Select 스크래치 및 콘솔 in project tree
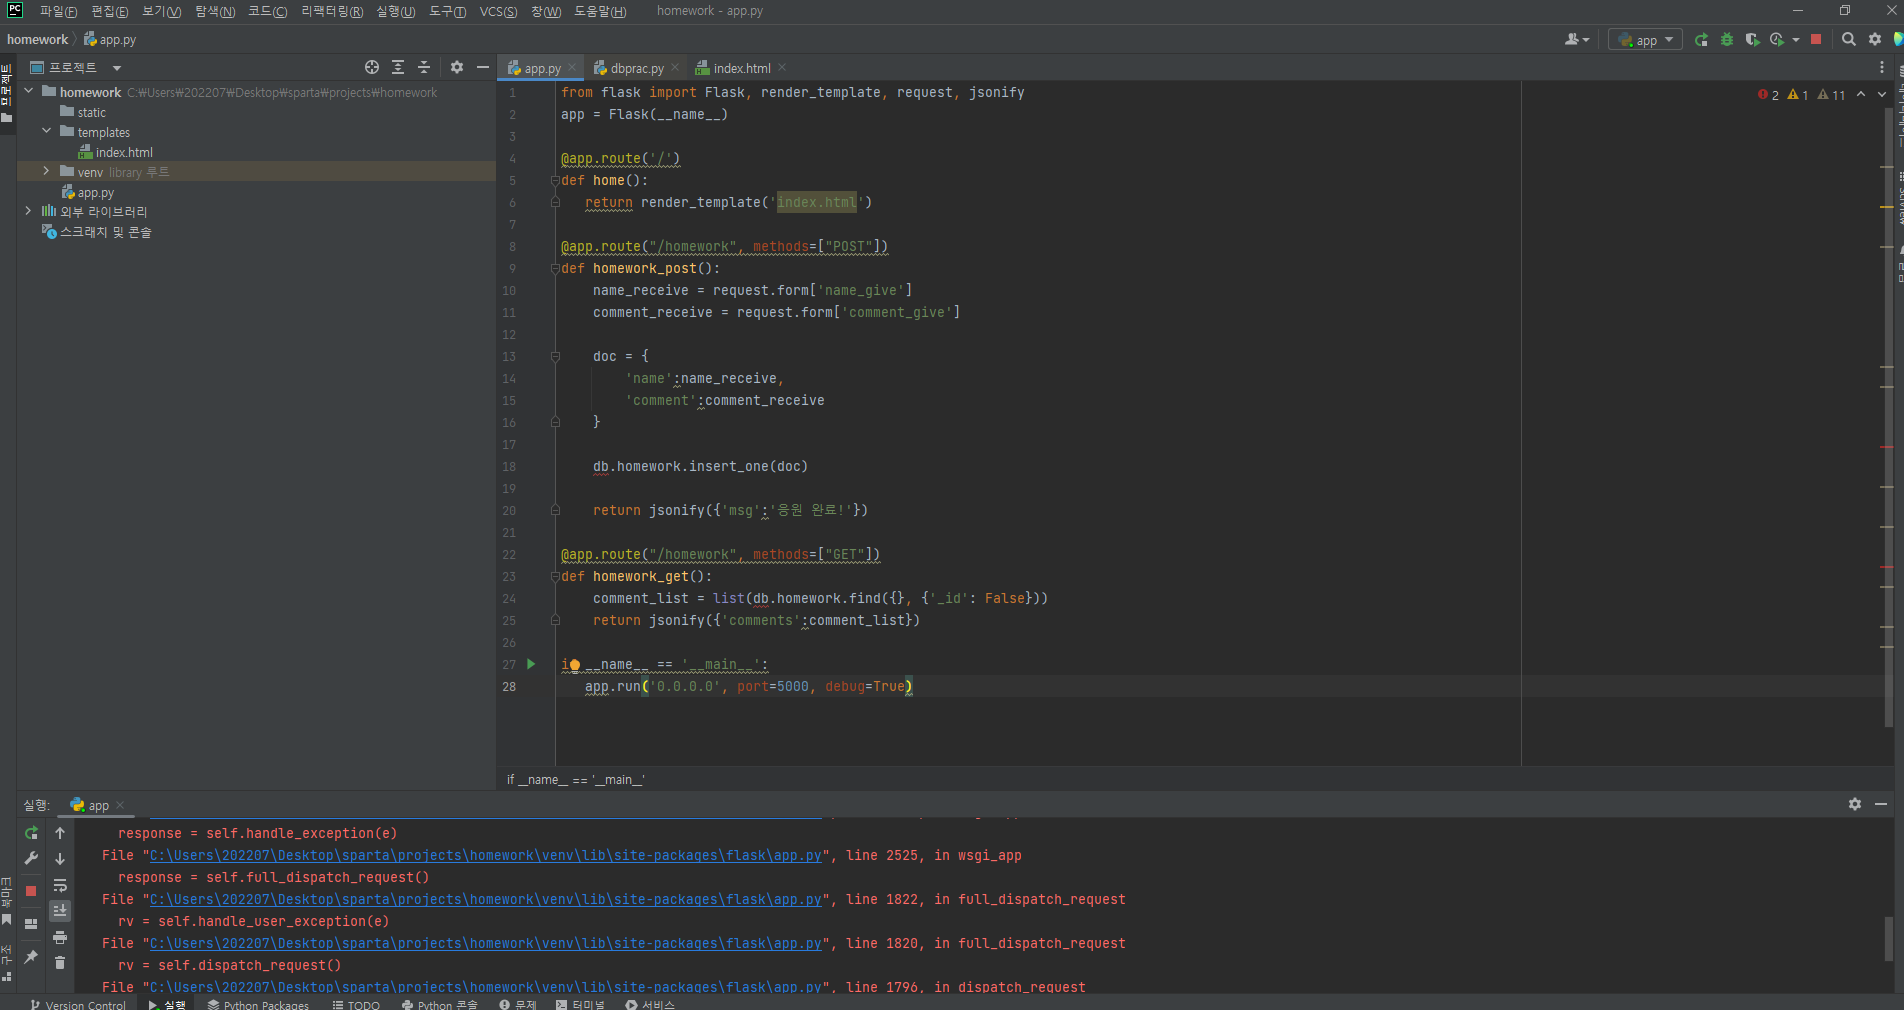 point(105,232)
